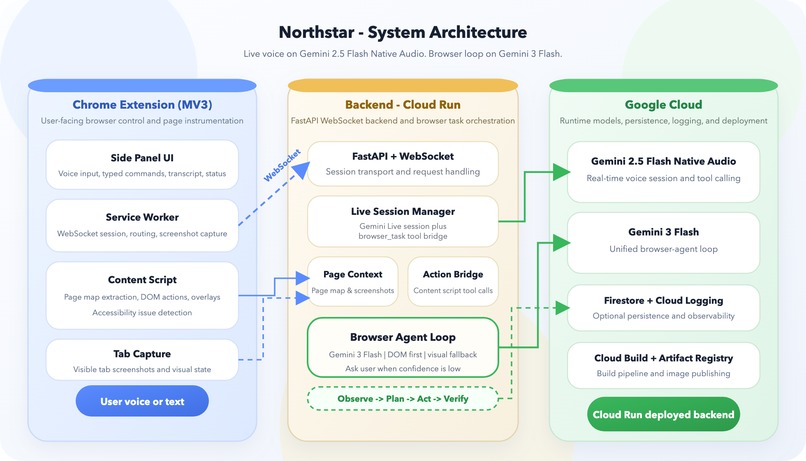Click the Gemini 2.5 Flash Native Audio card
The image size is (806, 461).
(x=663, y=172)
